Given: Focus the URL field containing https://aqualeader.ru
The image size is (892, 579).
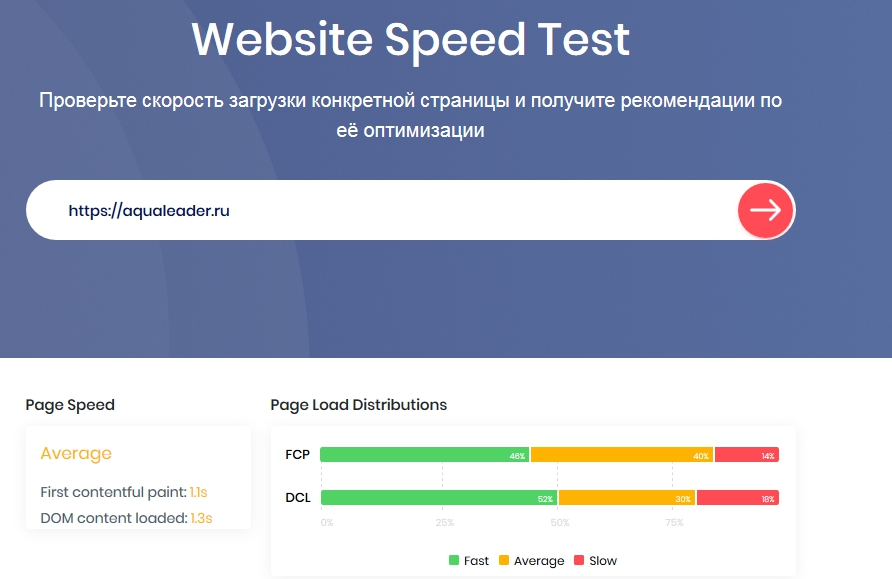Looking at the screenshot, I should tap(380, 211).
